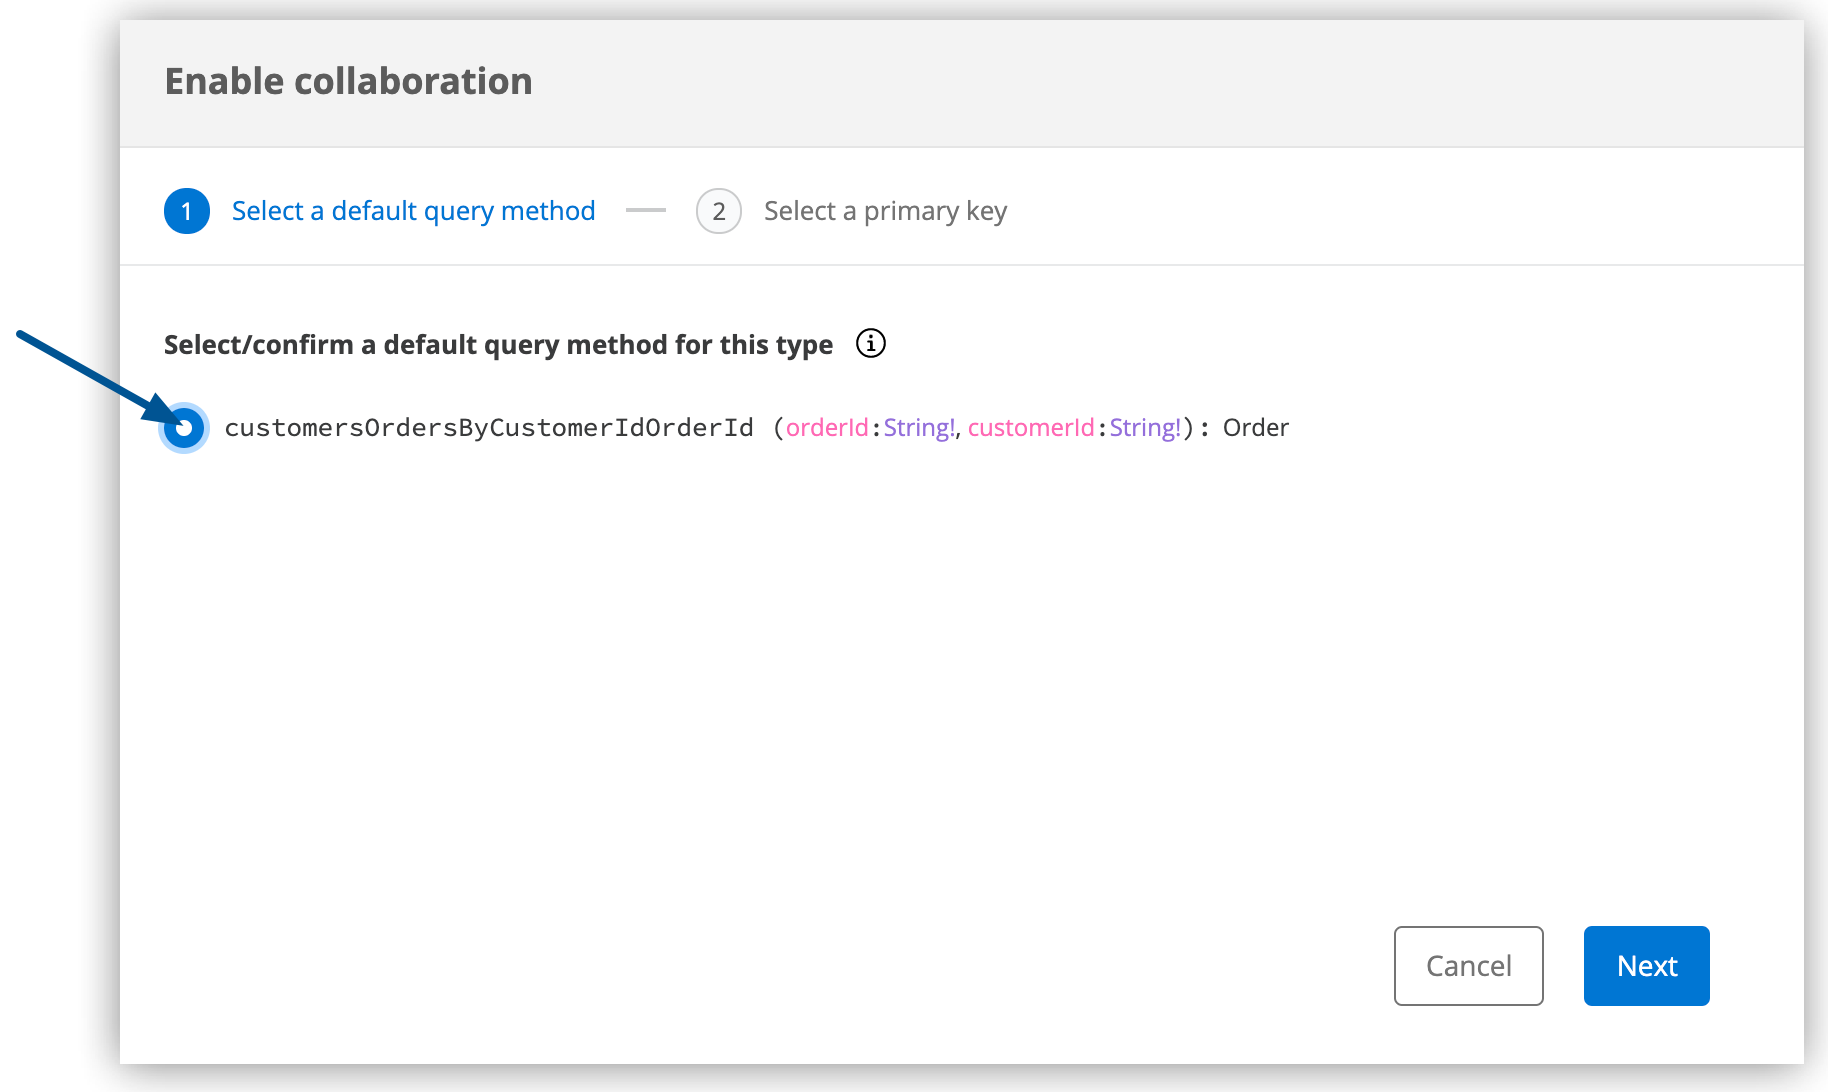Click the connector line between steps 1 and 2
This screenshot has width=1828, height=1092.
tap(646, 210)
